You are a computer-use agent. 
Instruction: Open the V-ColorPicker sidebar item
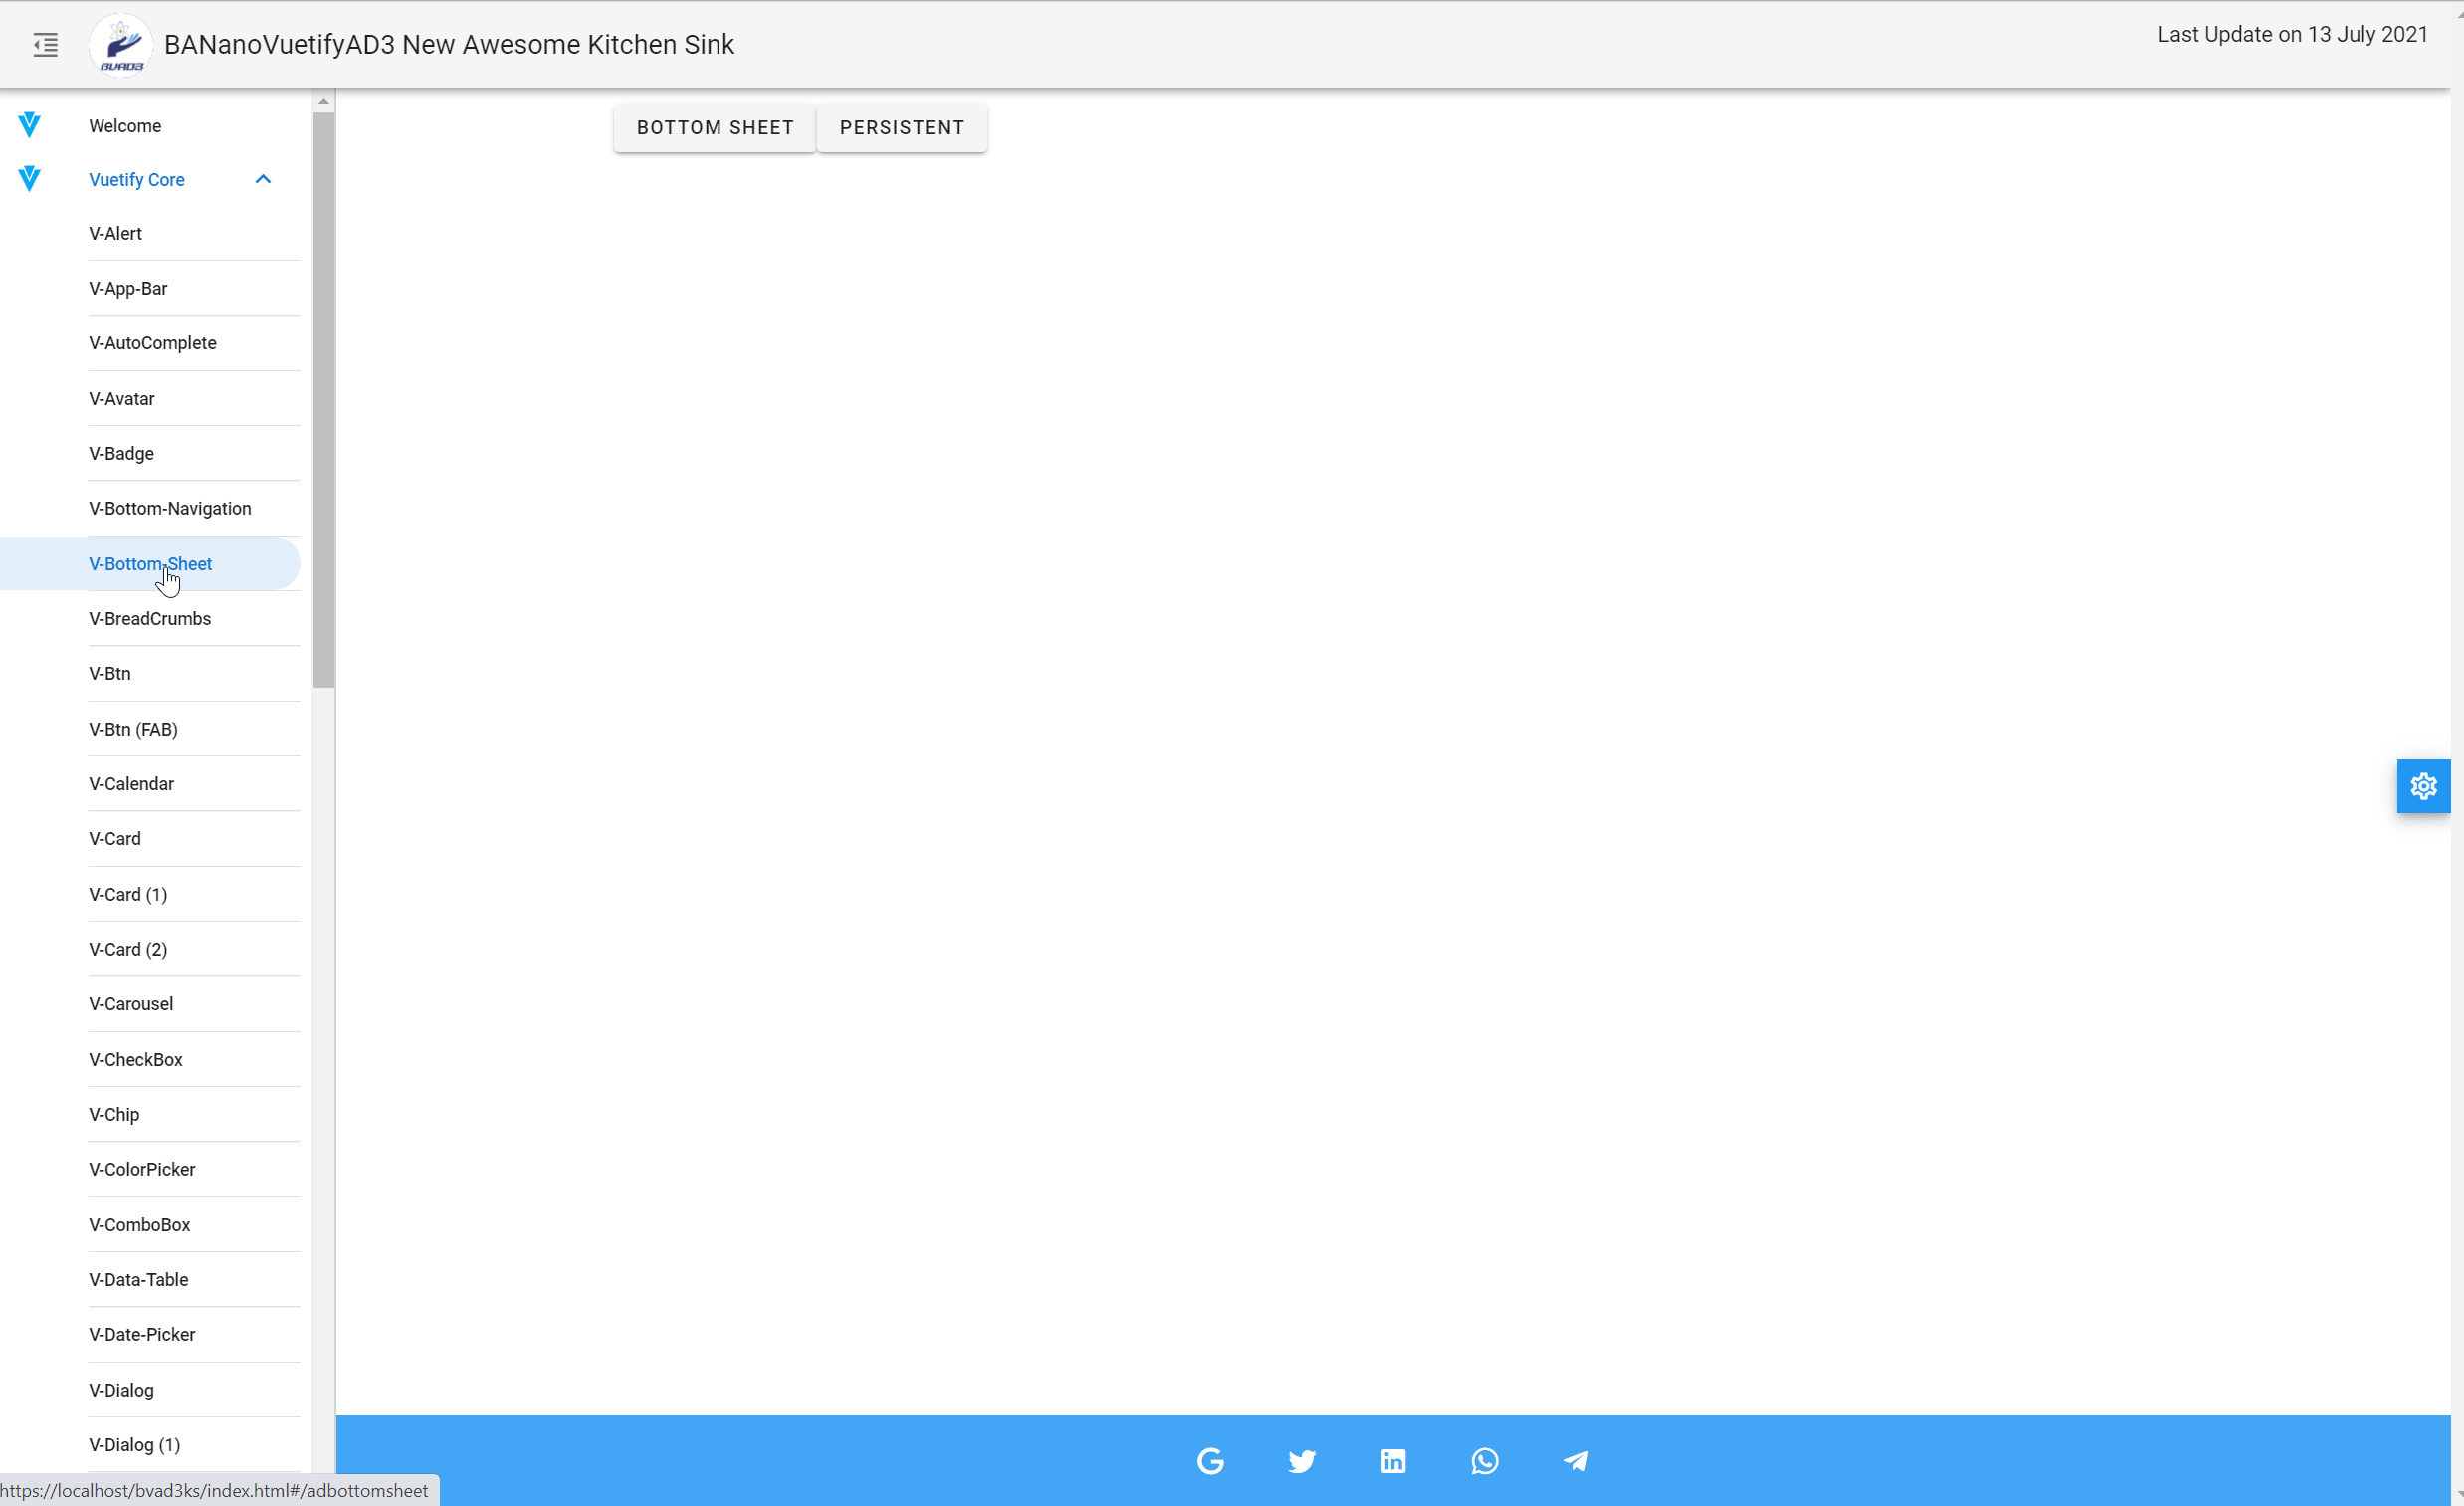142,1169
